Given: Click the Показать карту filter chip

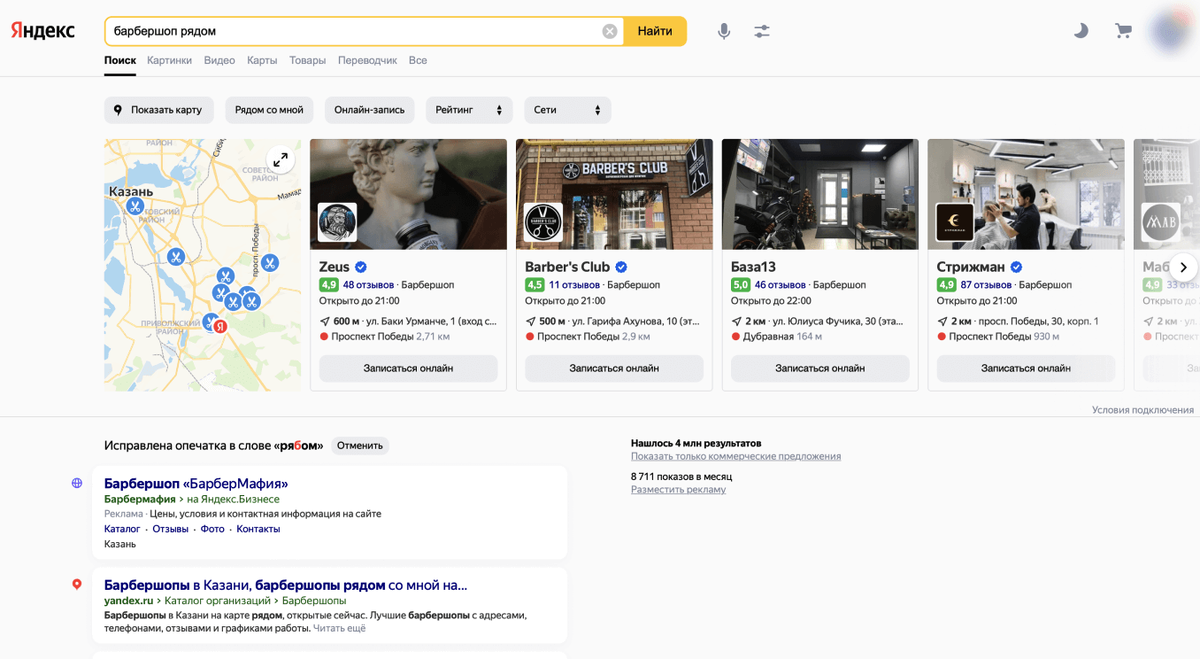Looking at the screenshot, I should 158,110.
